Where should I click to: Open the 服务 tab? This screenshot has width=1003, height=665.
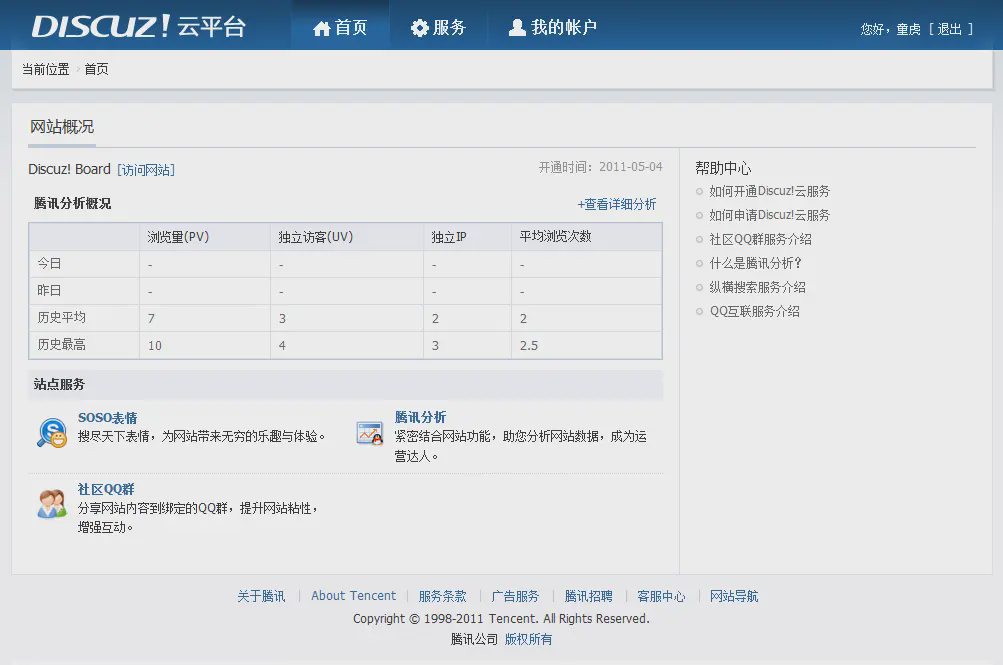(x=438, y=28)
